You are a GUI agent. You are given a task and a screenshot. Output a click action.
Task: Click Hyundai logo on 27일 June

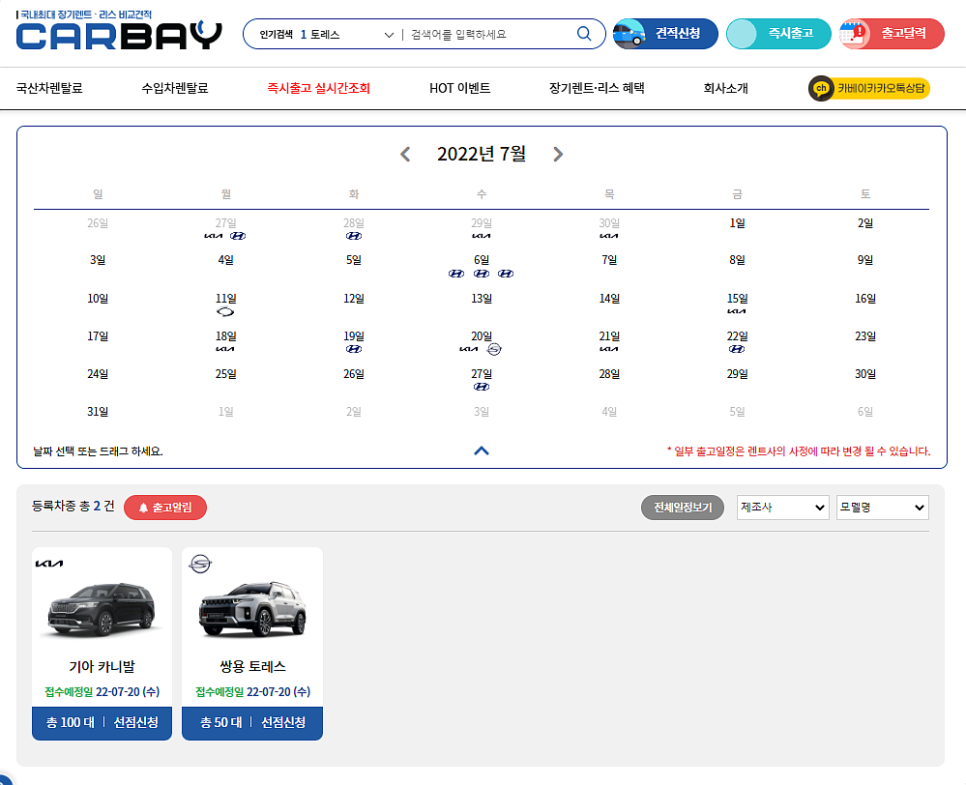(x=238, y=236)
